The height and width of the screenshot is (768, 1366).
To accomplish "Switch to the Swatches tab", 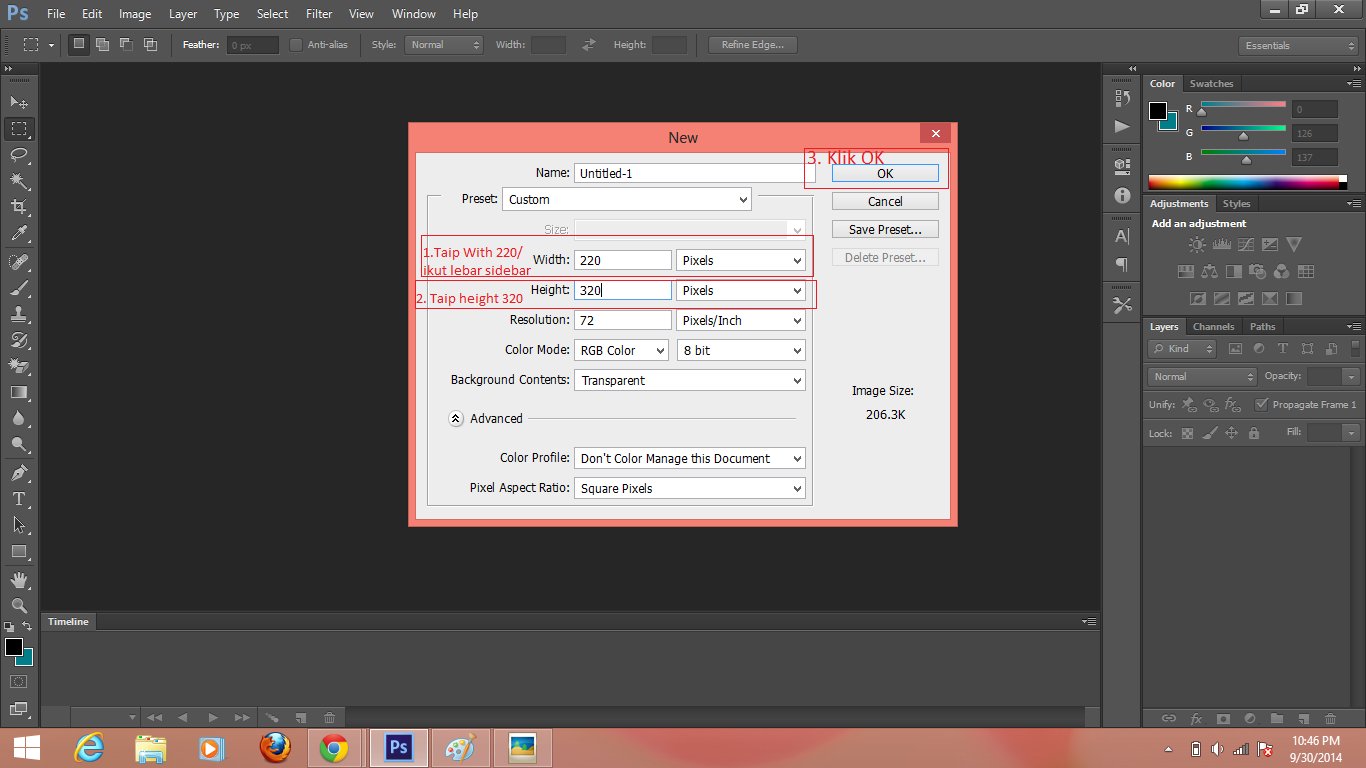I will (1211, 83).
